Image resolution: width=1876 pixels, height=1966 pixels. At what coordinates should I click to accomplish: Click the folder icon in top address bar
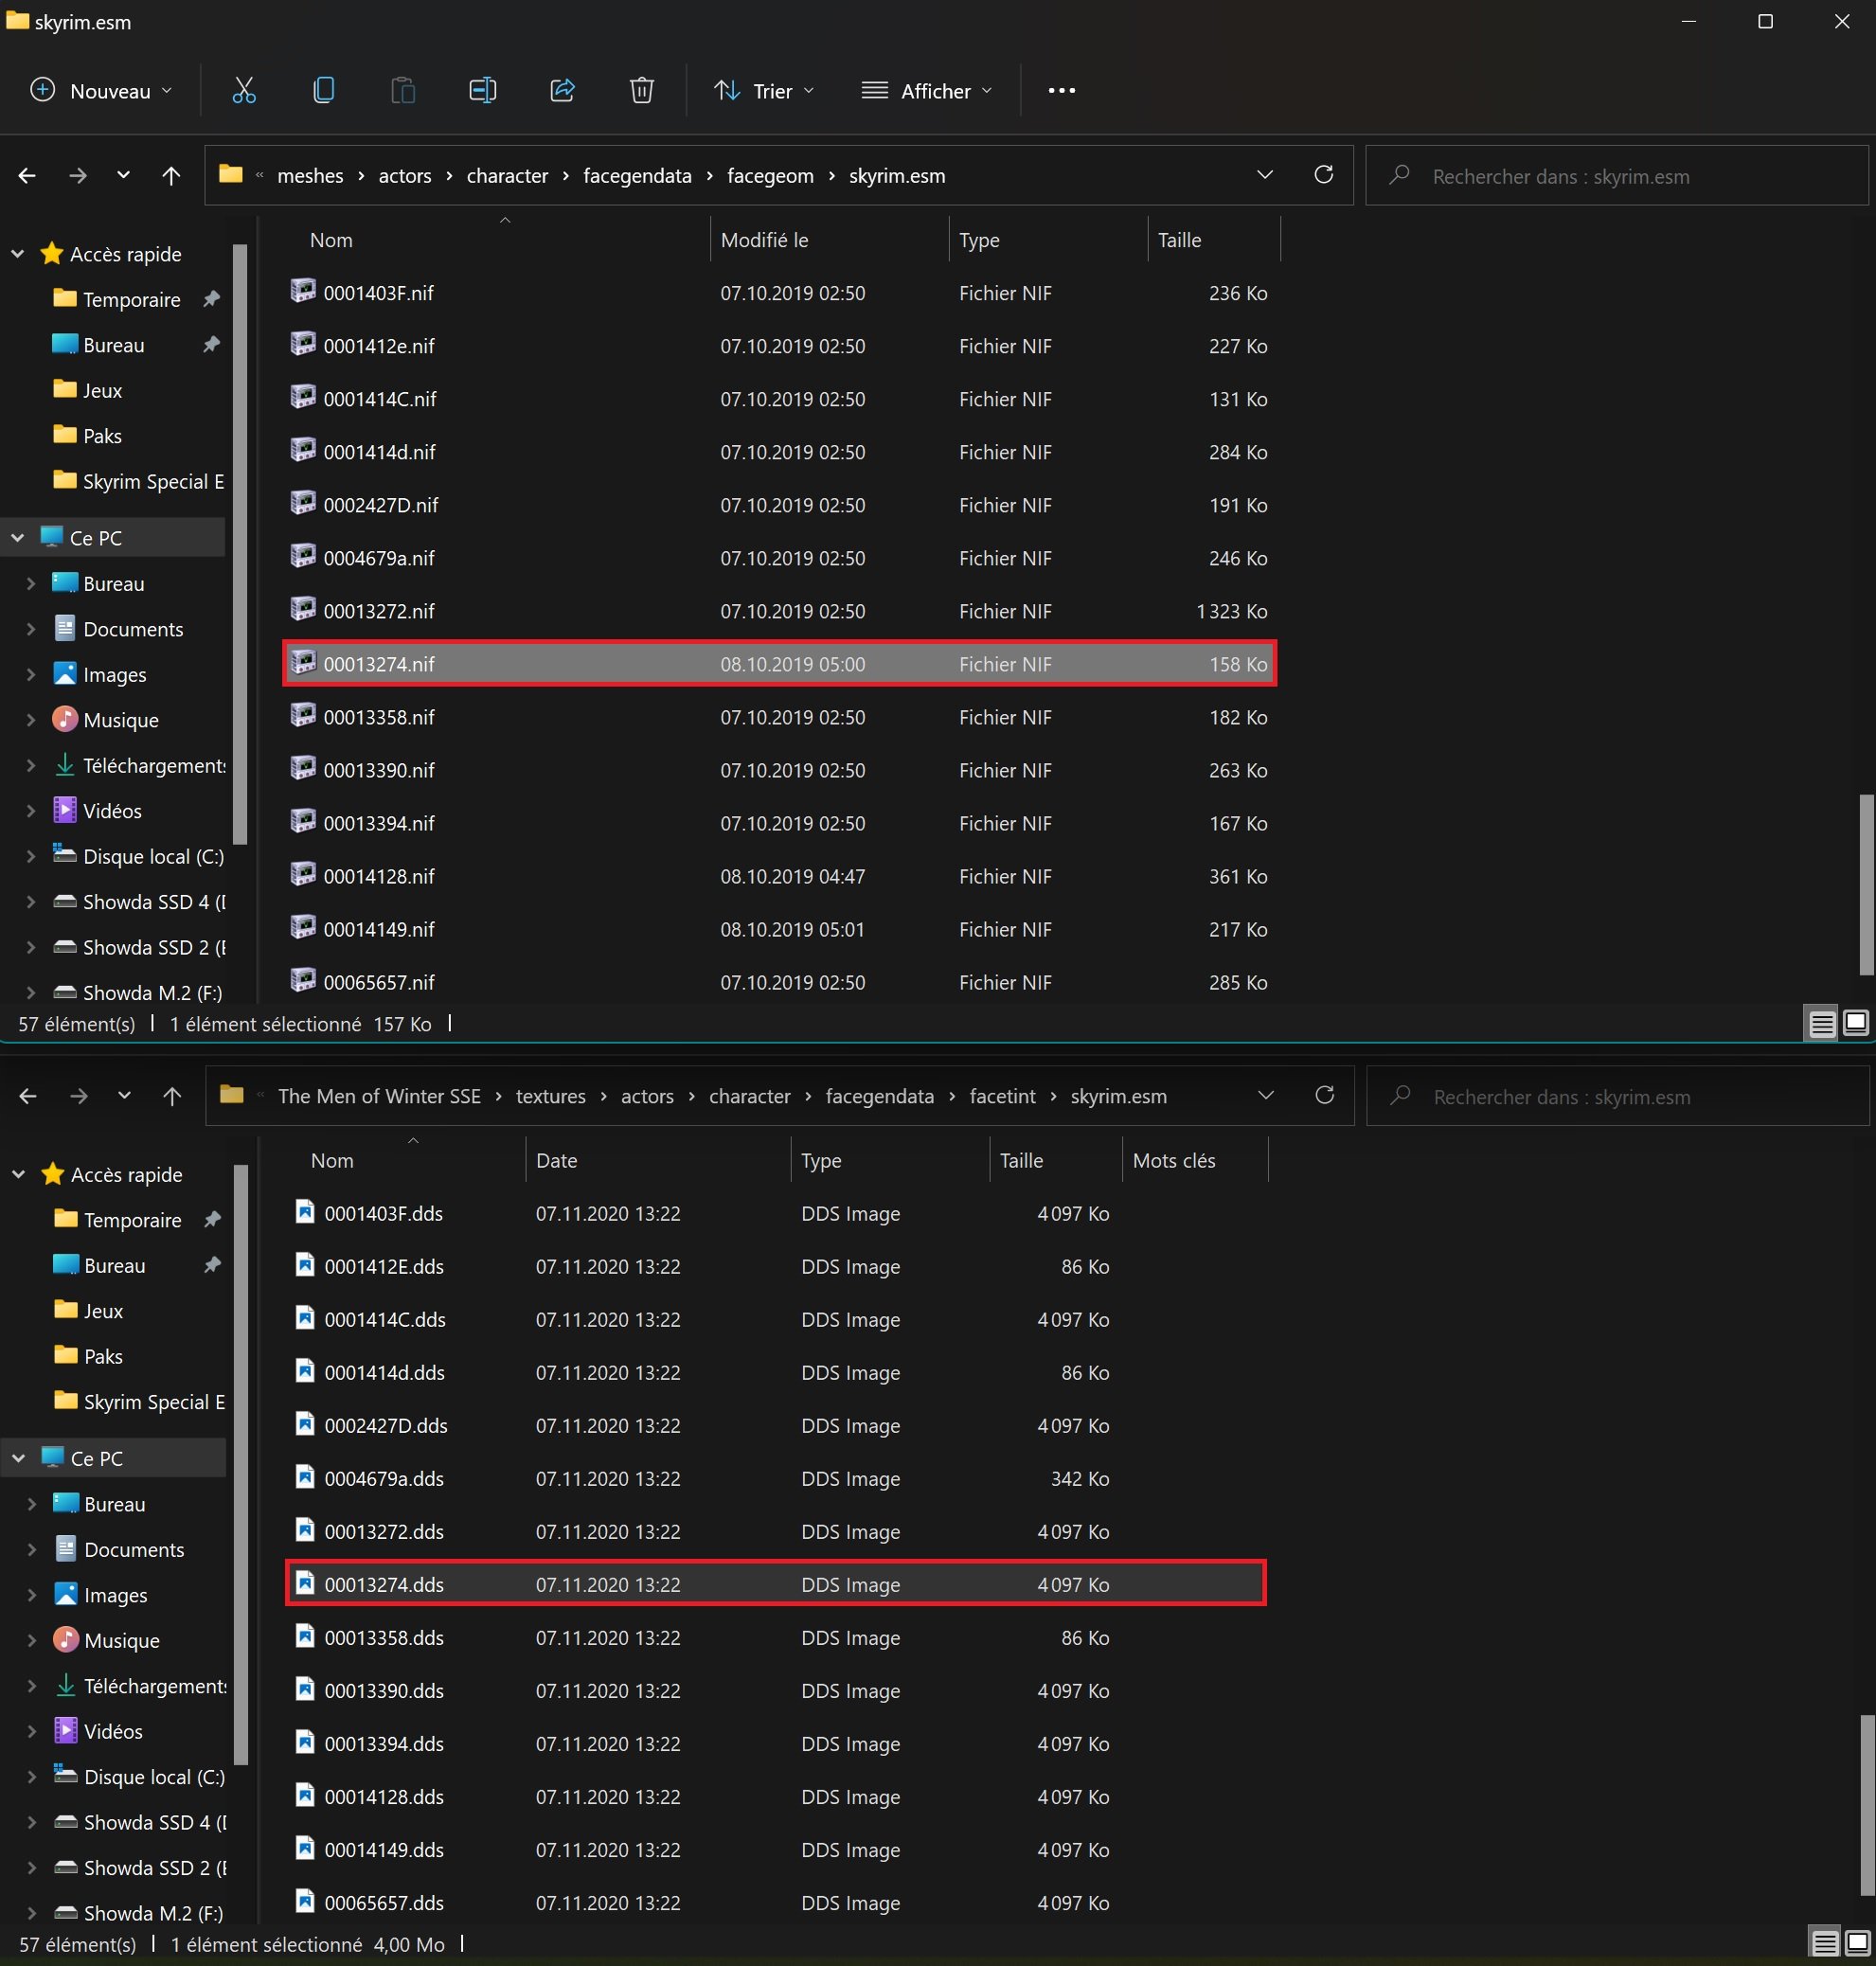[x=231, y=175]
